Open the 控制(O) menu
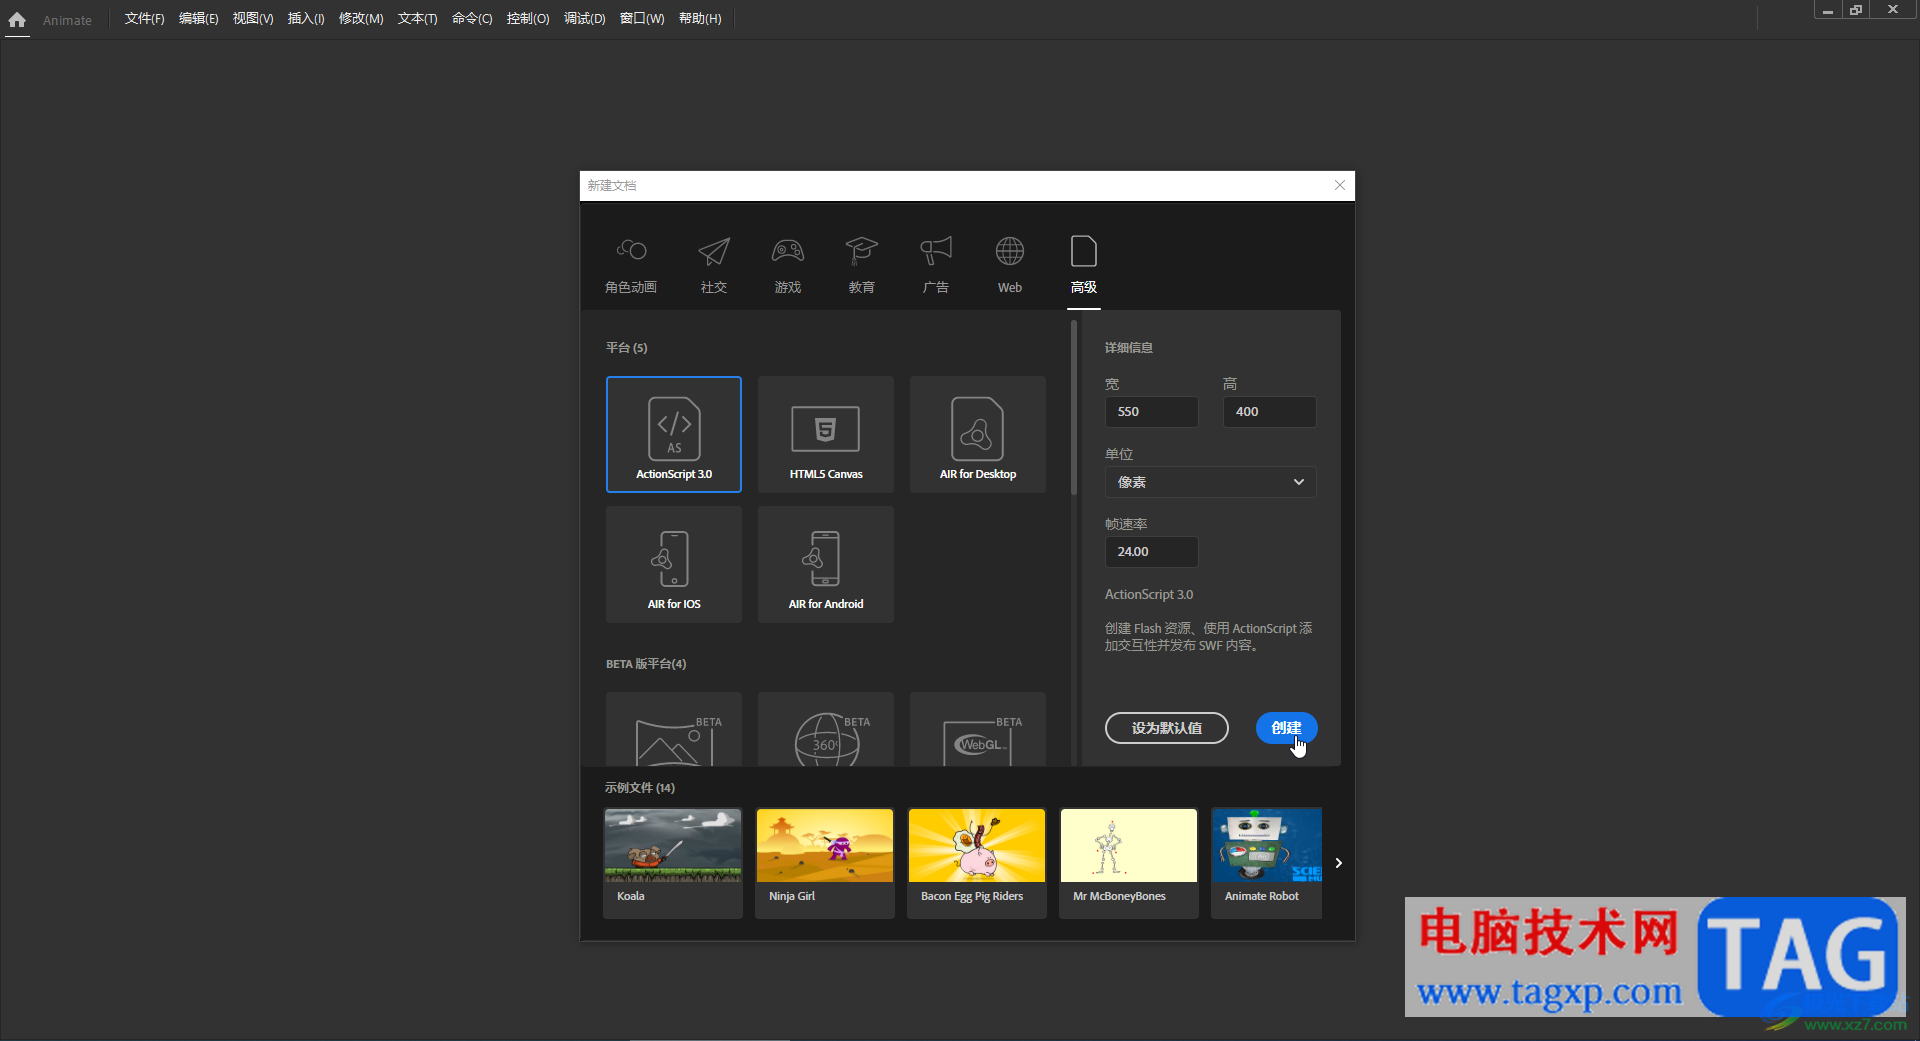Screen dimensions: 1920x1041 click(x=528, y=19)
